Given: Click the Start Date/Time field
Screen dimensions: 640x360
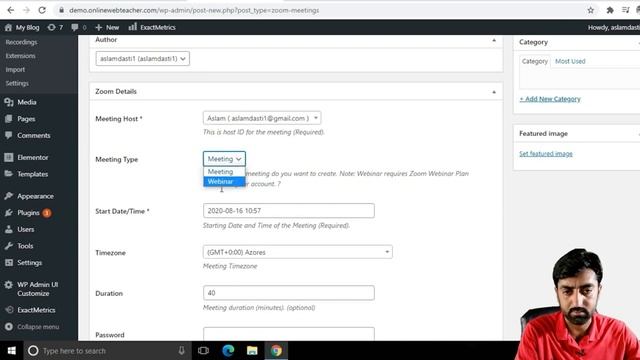Looking at the screenshot, I should click(x=289, y=211).
